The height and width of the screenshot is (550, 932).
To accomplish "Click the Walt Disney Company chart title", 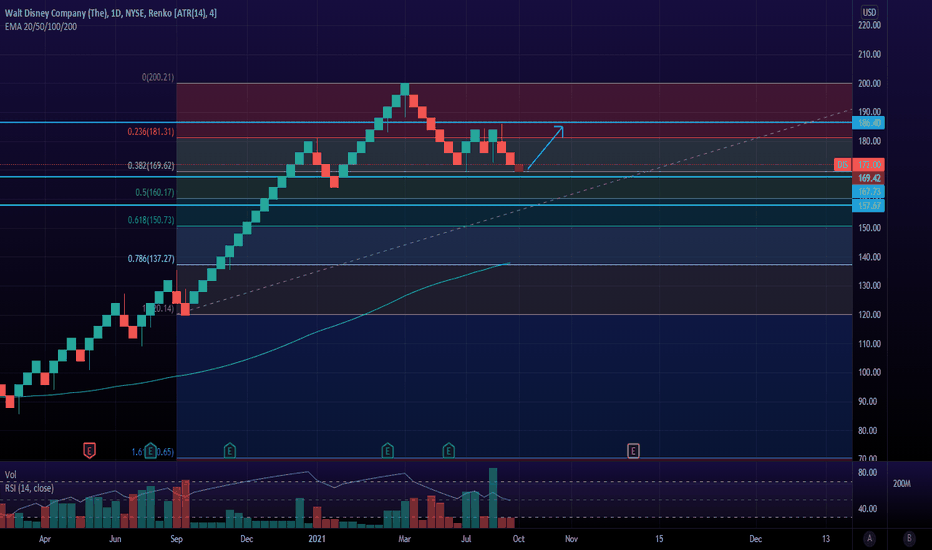I will pyautogui.click(x=111, y=13).
